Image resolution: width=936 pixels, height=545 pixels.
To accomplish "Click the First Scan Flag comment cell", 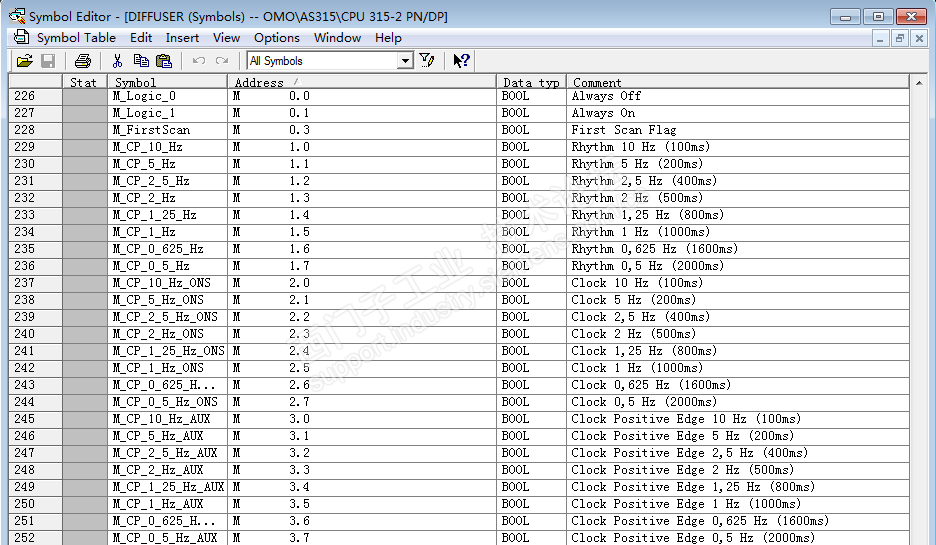I will coord(738,130).
